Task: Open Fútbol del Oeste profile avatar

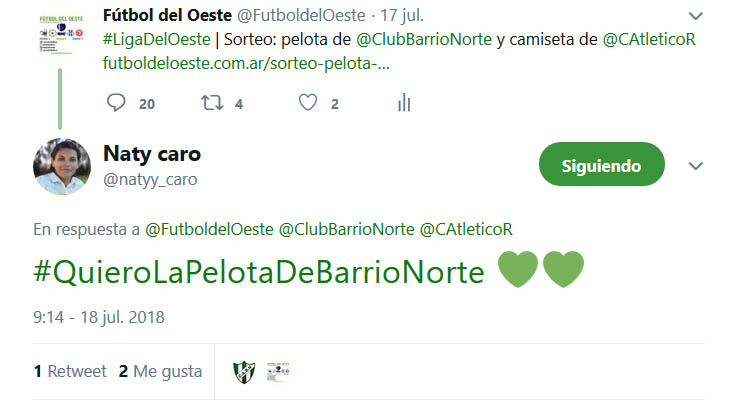Action: pos(61,34)
